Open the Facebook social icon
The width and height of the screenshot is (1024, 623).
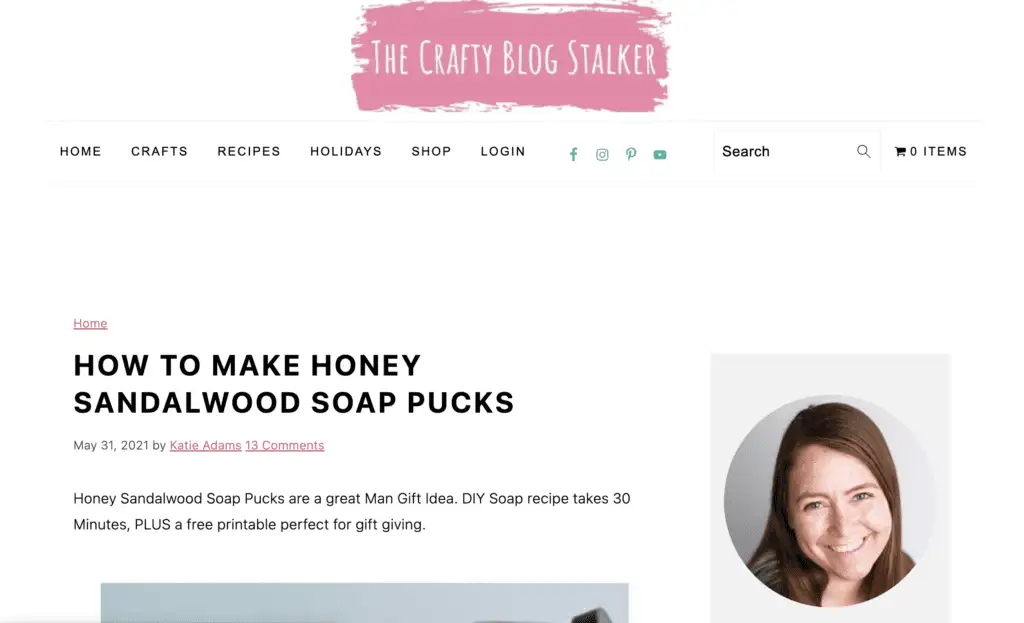pyautogui.click(x=573, y=154)
